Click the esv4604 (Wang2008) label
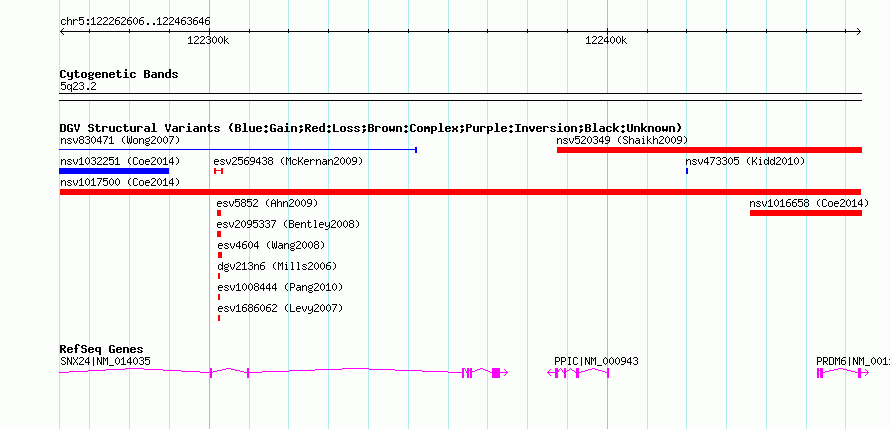This screenshot has height=429, width=890. pyautogui.click(x=271, y=245)
